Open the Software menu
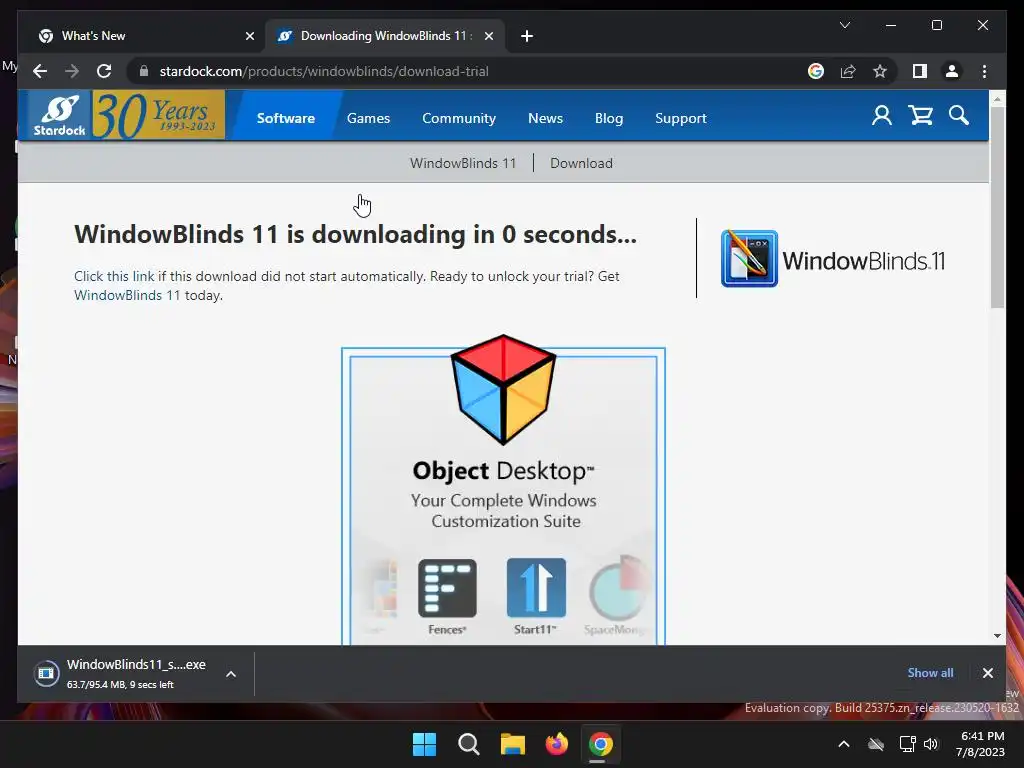The width and height of the screenshot is (1024, 768). coord(285,118)
